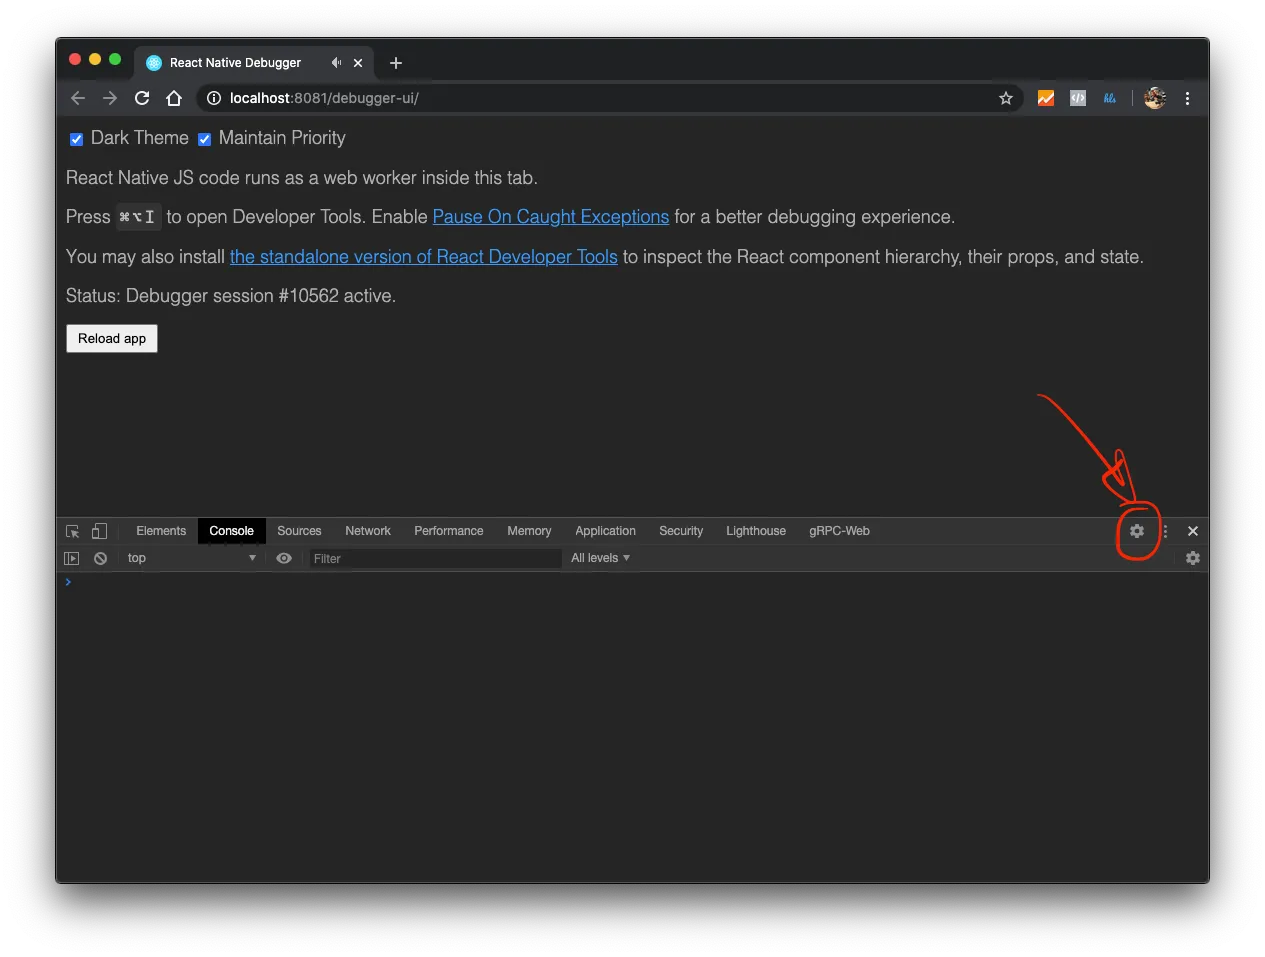Bookmark this page with the star icon

[1005, 98]
